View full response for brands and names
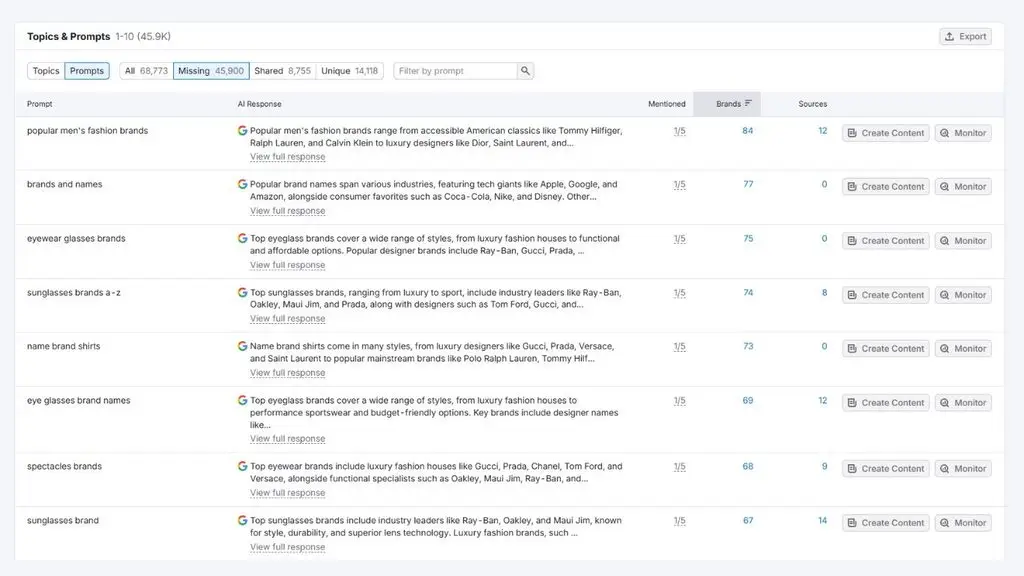This screenshot has height=576, width=1024. pos(287,211)
